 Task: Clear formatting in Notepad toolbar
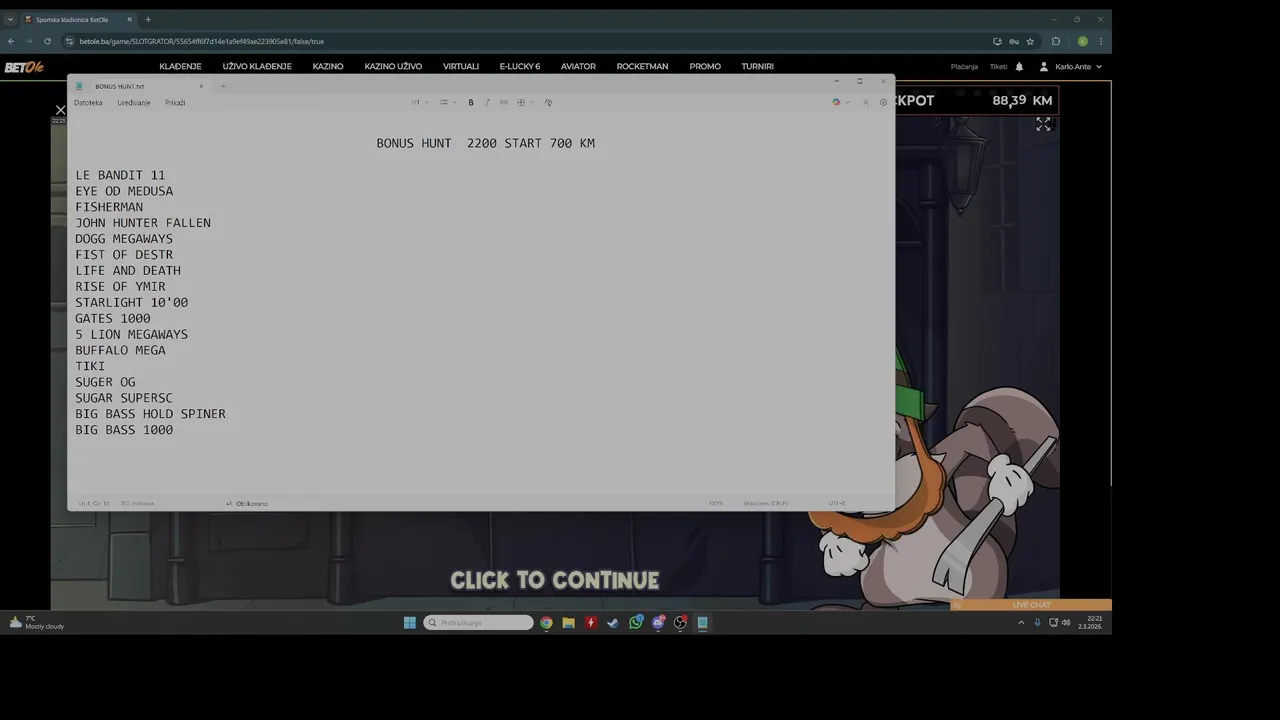(548, 102)
